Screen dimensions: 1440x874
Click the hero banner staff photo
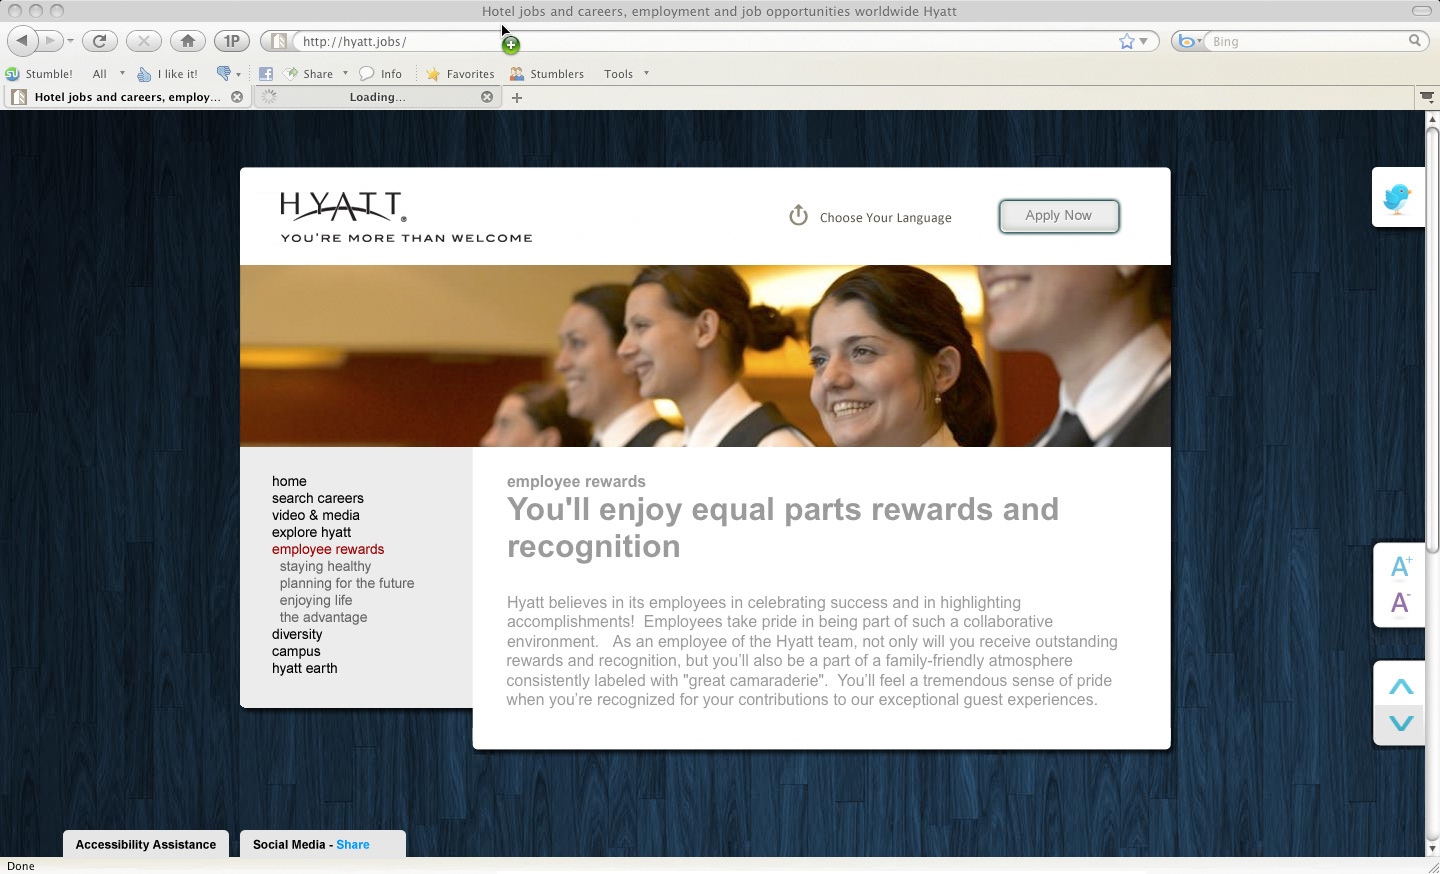point(705,356)
